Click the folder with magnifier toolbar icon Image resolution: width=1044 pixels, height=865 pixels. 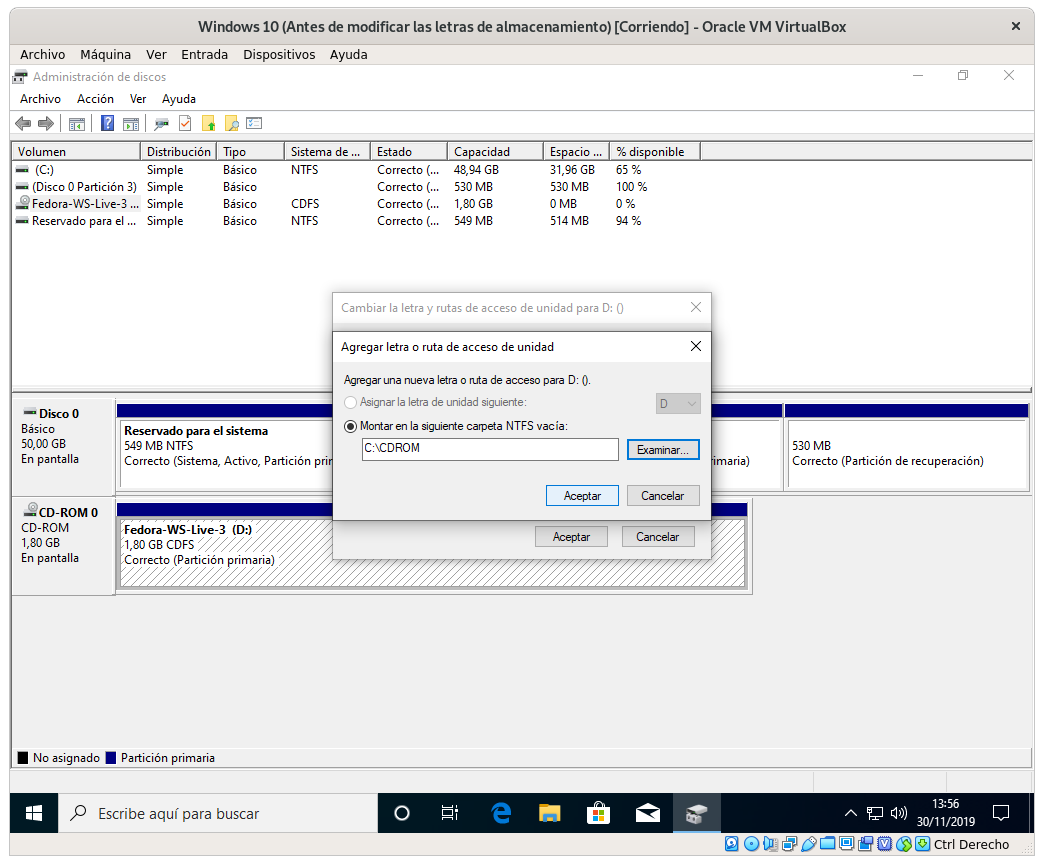232,123
